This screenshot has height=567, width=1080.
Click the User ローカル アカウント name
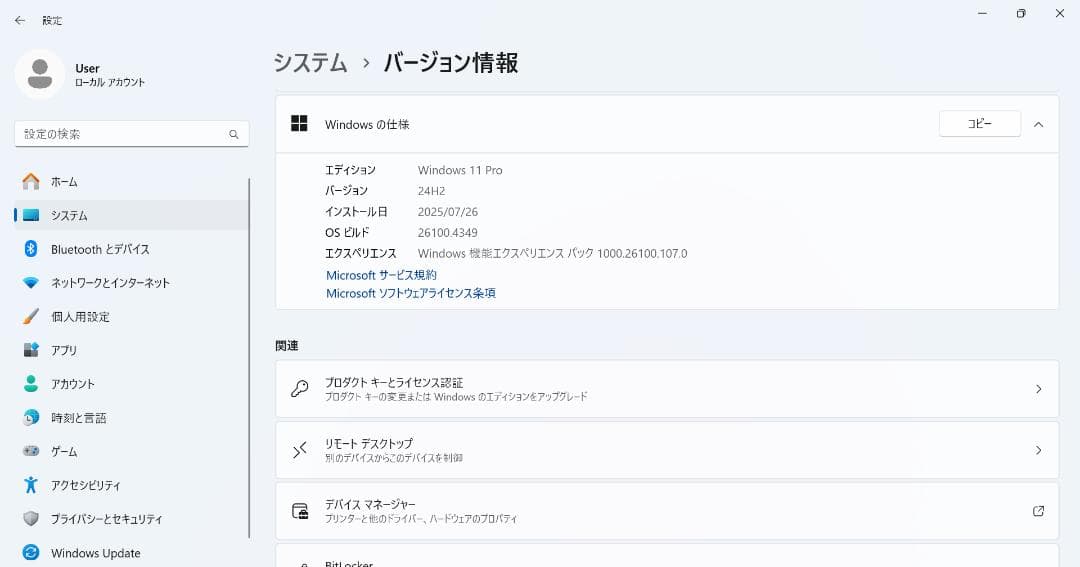click(110, 74)
